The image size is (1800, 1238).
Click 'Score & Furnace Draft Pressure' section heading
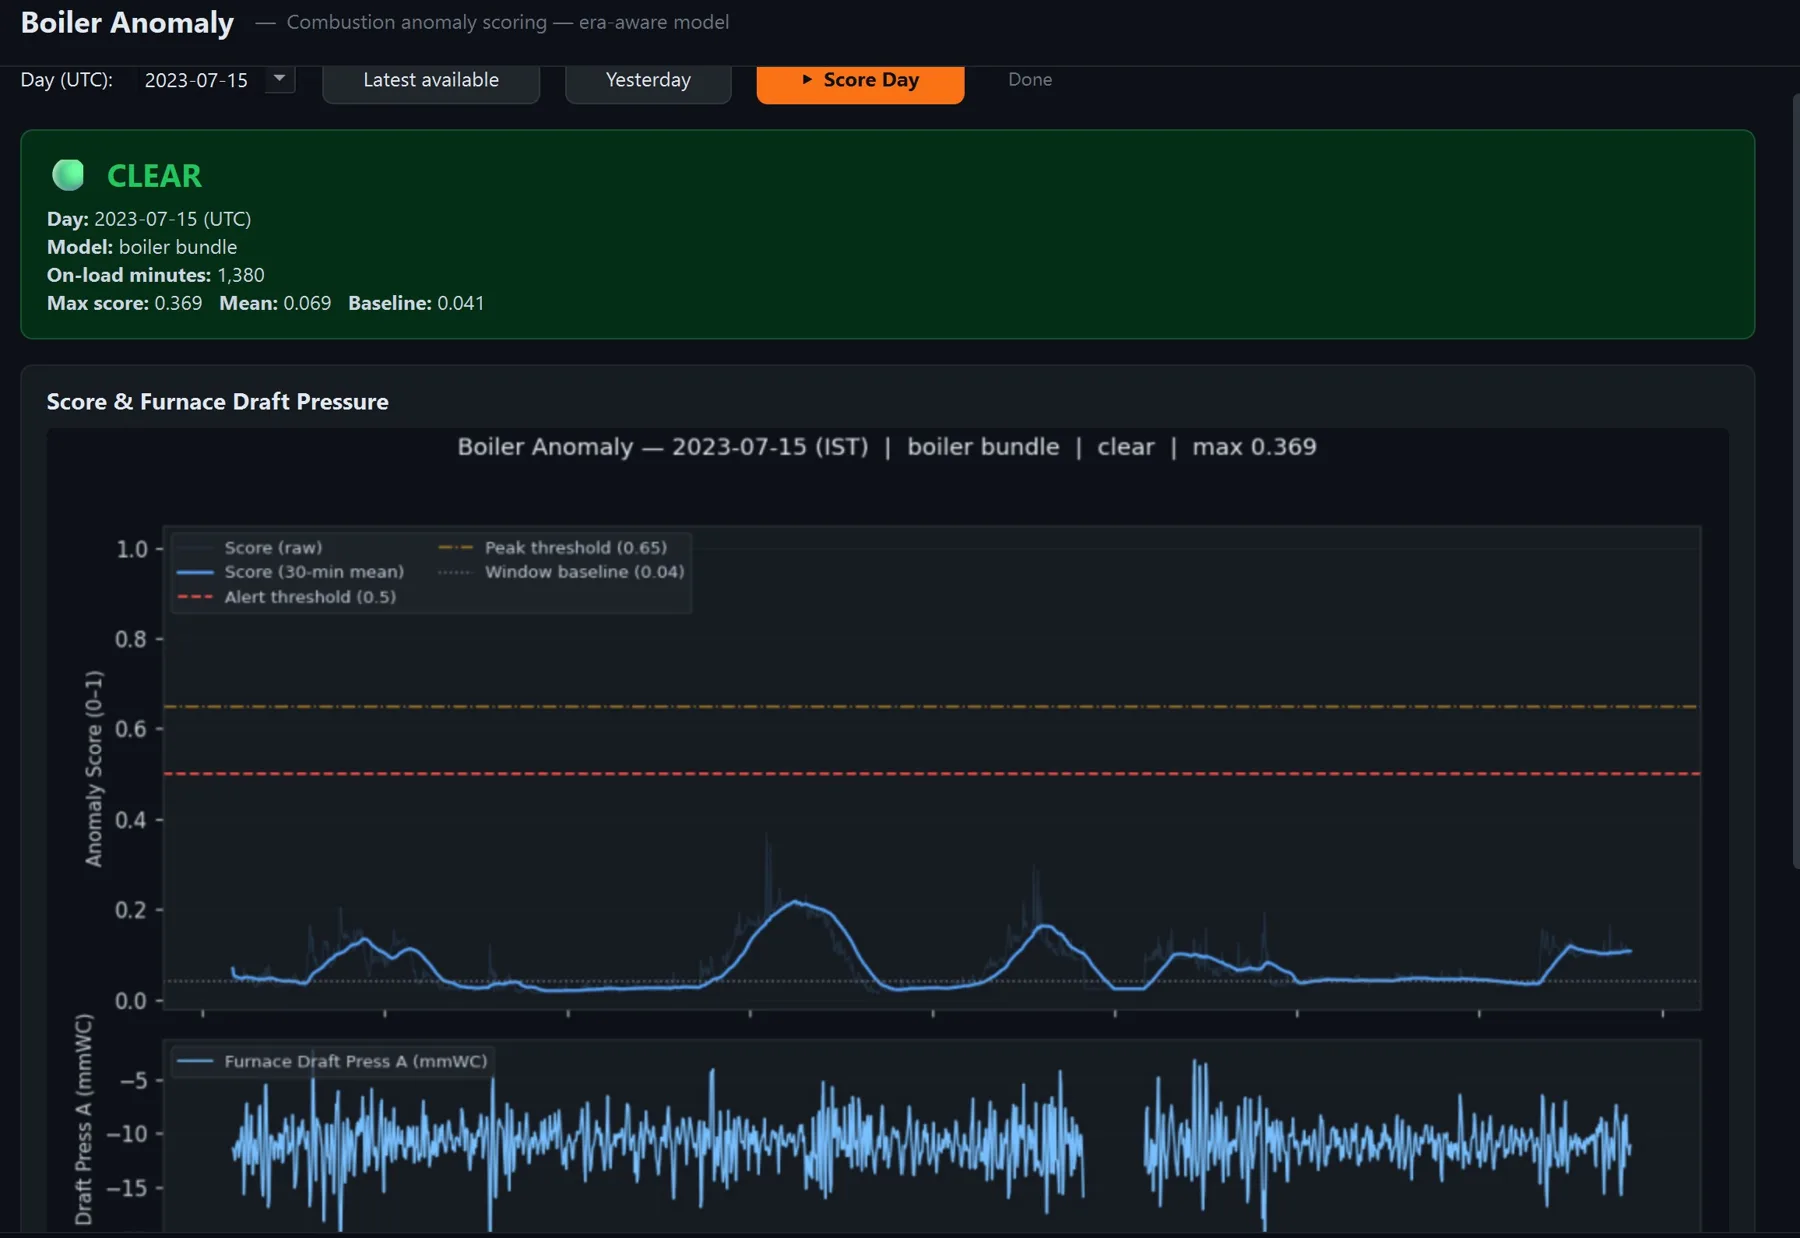pos(218,402)
